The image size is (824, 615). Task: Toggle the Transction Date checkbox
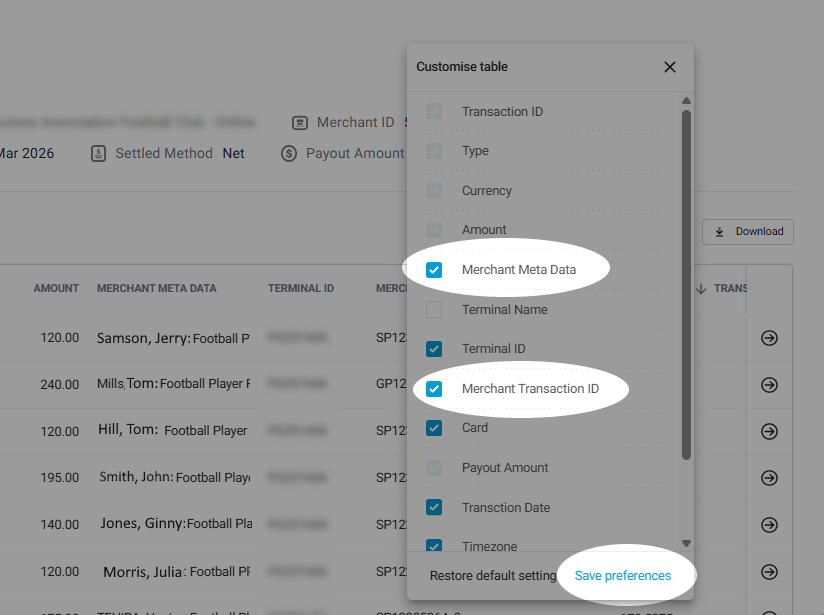(x=434, y=507)
